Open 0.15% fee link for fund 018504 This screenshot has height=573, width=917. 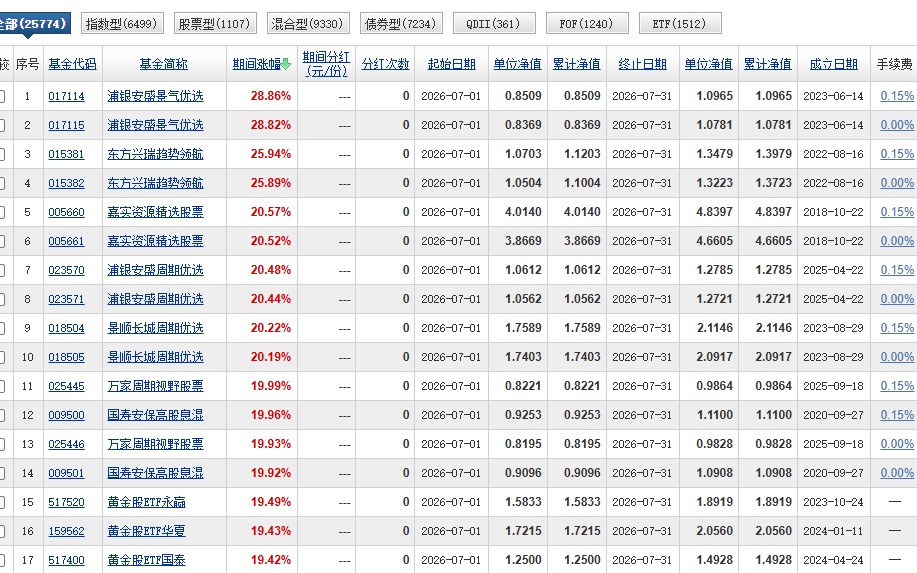[x=897, y=328]
